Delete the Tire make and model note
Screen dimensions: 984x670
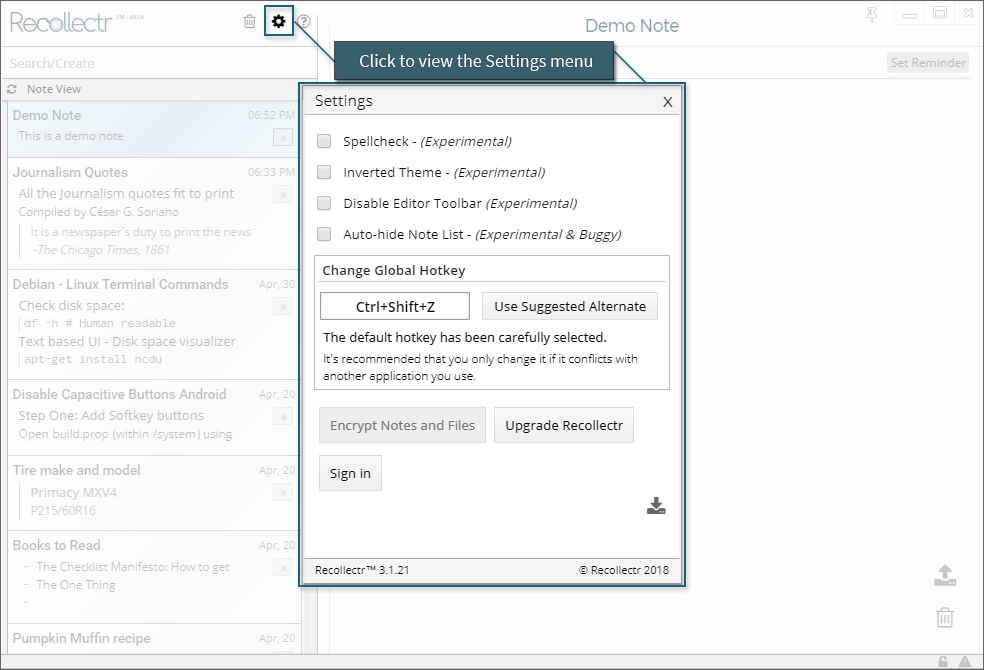283,492
